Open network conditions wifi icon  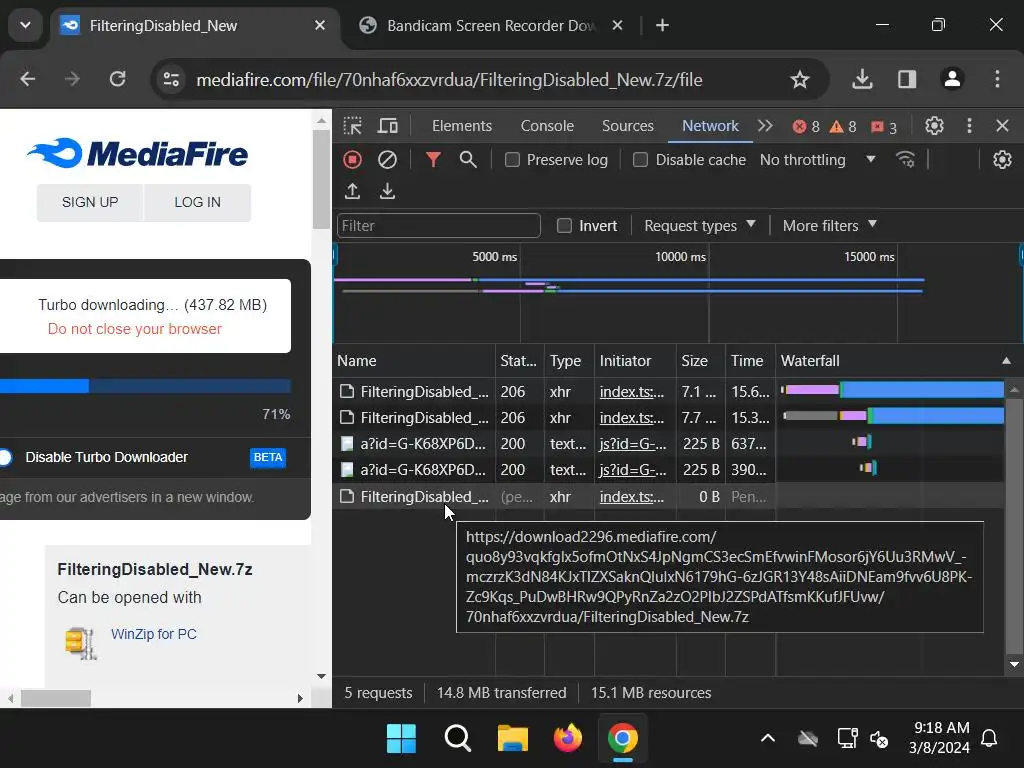(x=906, y=159)
